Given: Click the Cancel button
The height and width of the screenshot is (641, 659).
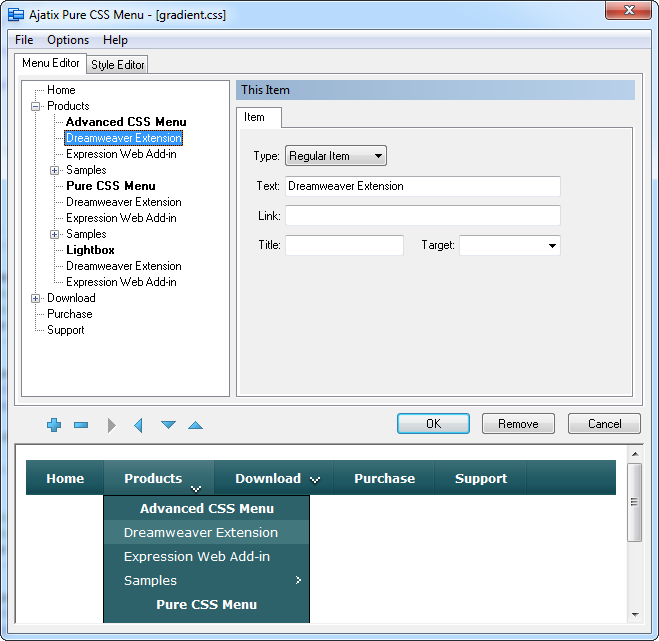Looking at the screenshot, I should (x=604, y=423).
